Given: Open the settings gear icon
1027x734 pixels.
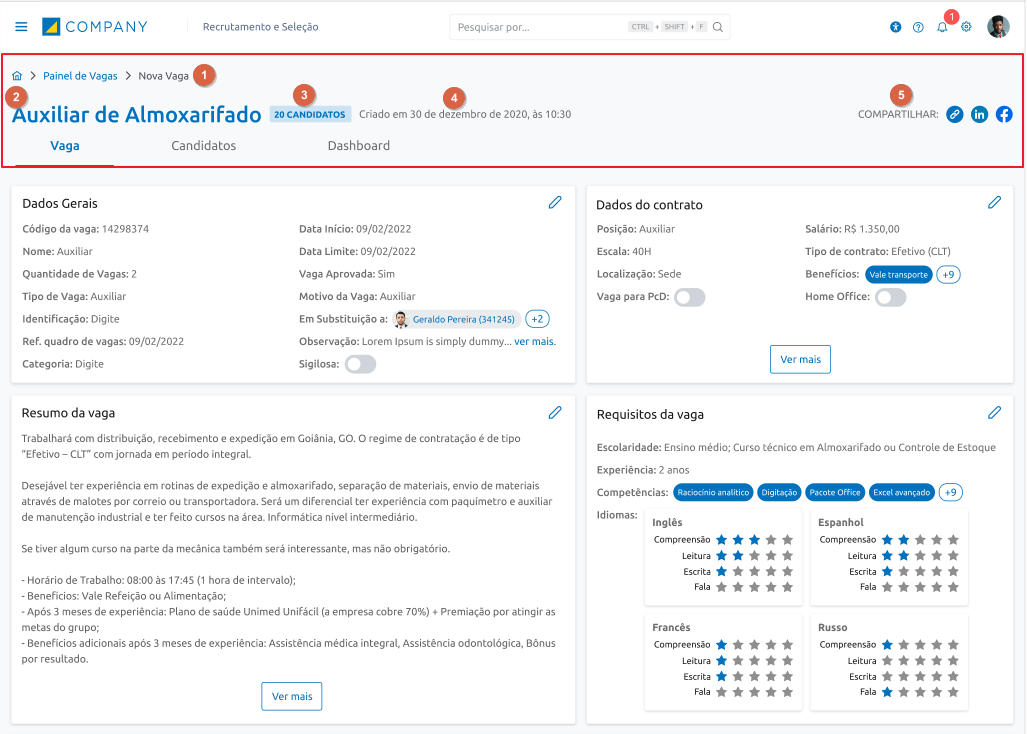Looking at the screenshot, I should coord(966,27).
